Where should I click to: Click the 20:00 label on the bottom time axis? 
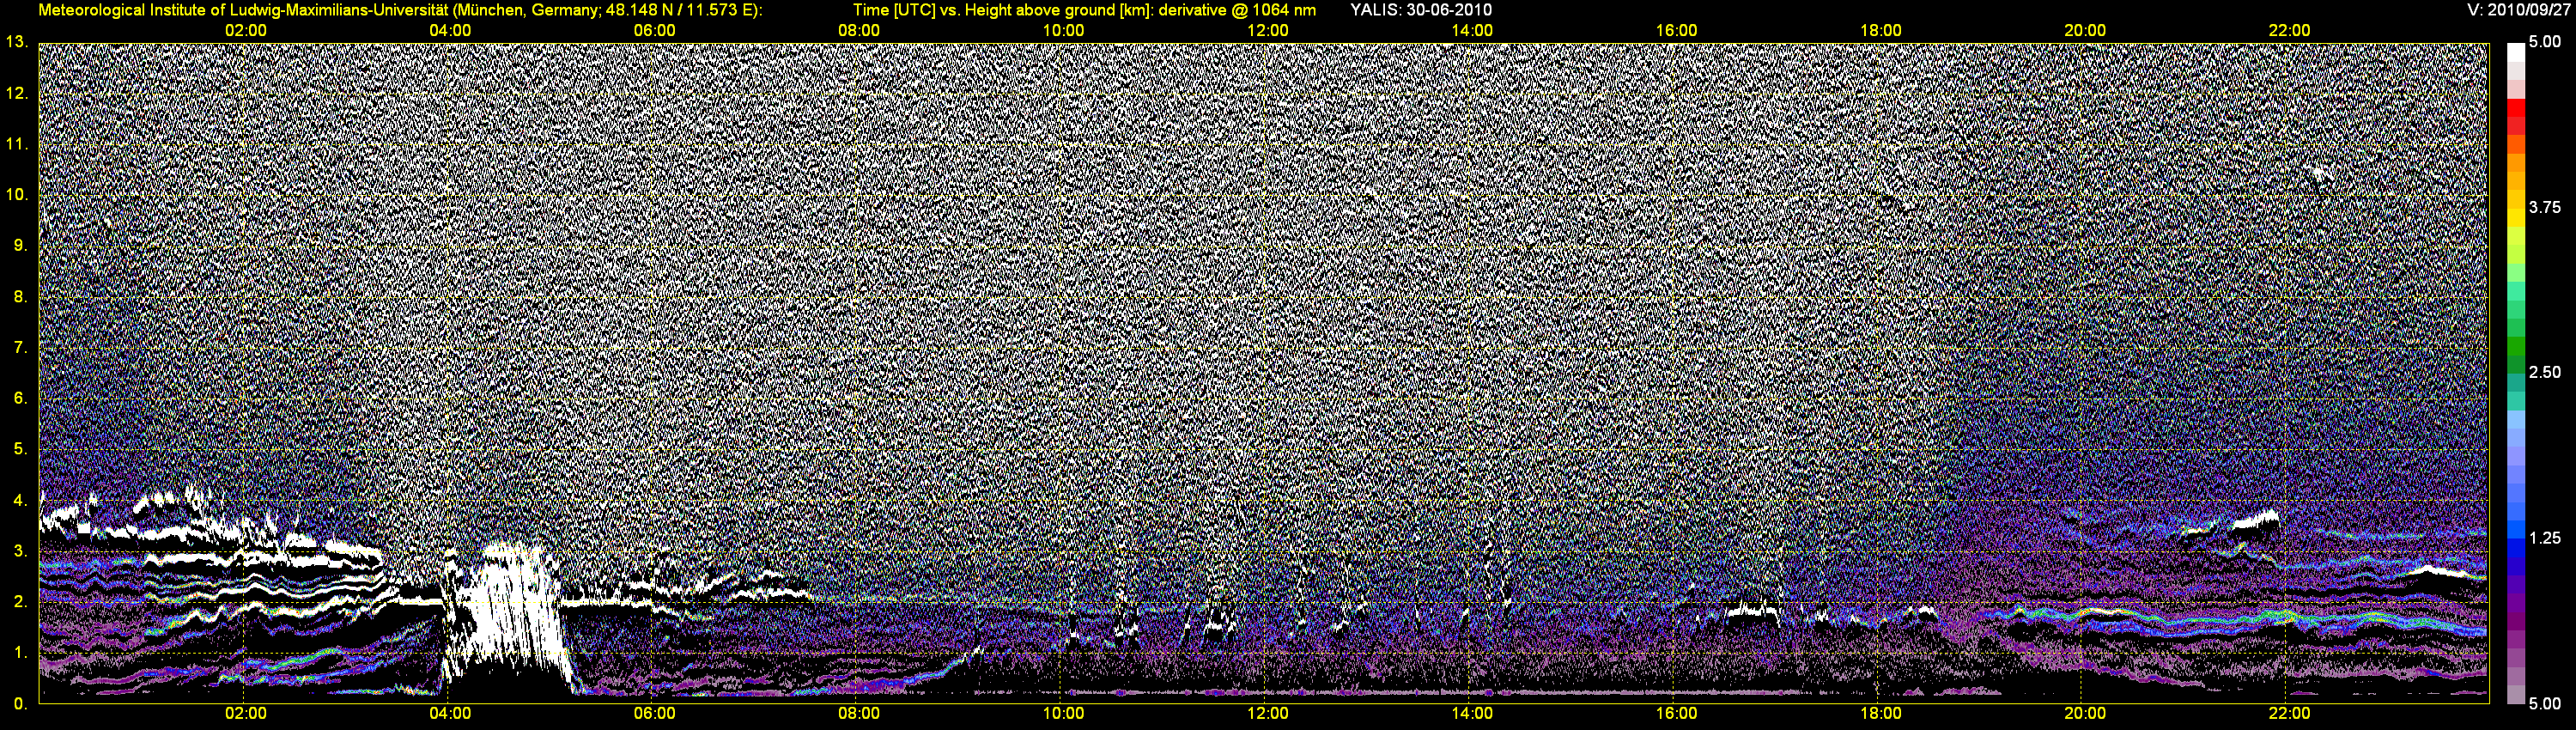[2085, 714]
